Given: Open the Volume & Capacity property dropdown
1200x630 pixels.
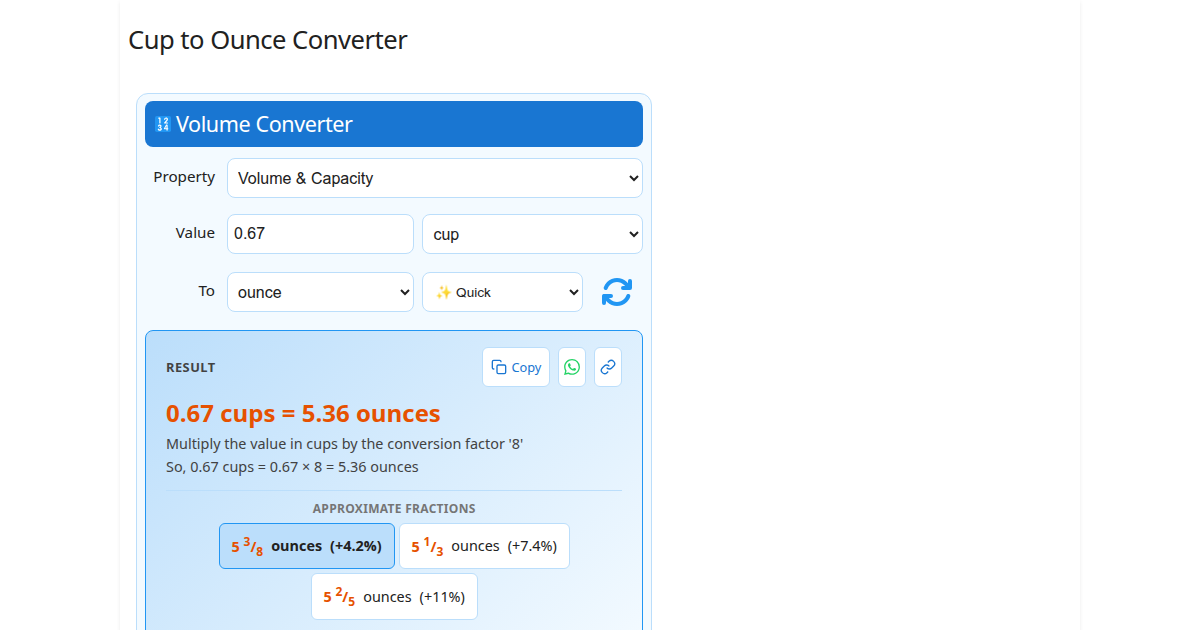Looking at the screenshot, I should [434, 178].
